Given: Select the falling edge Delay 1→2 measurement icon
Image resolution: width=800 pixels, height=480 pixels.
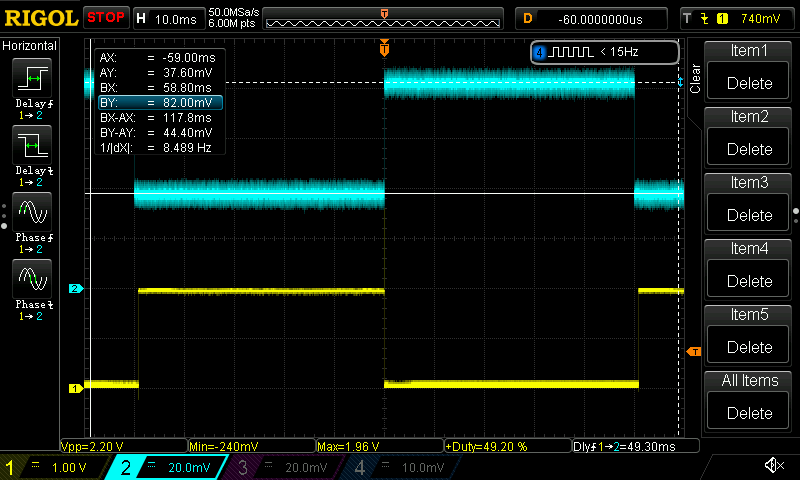Looking at the screenshot, I should point(32,145).
